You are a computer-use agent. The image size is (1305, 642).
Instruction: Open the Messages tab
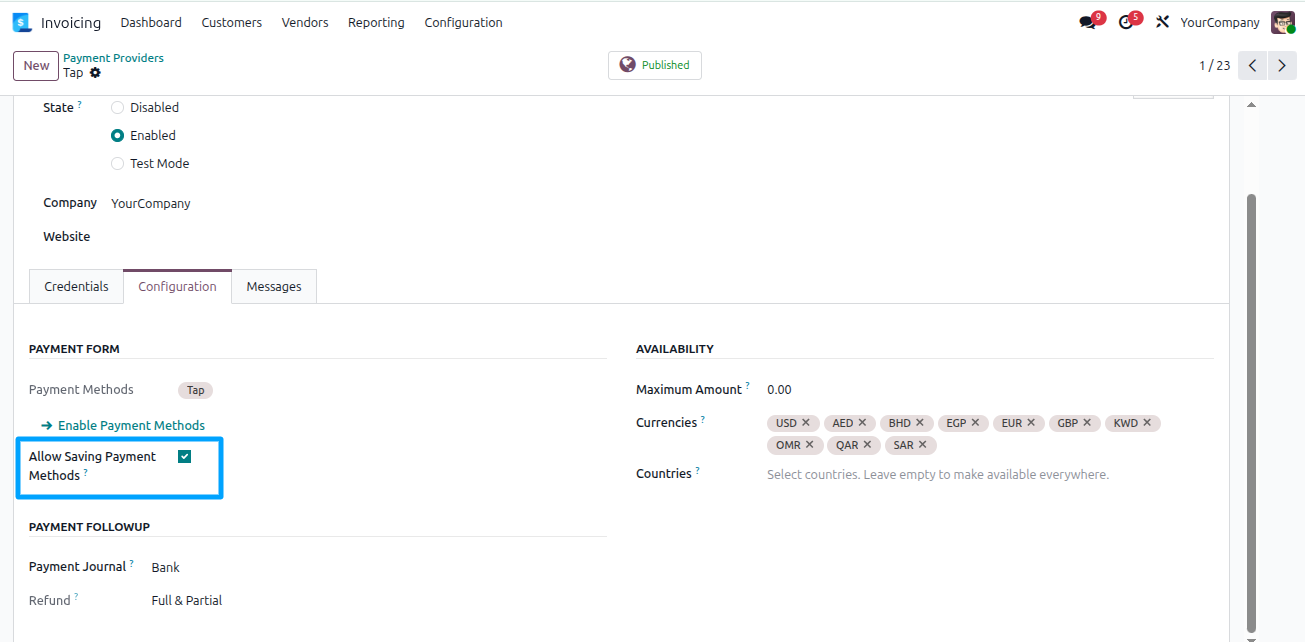[x=273, y=286]
